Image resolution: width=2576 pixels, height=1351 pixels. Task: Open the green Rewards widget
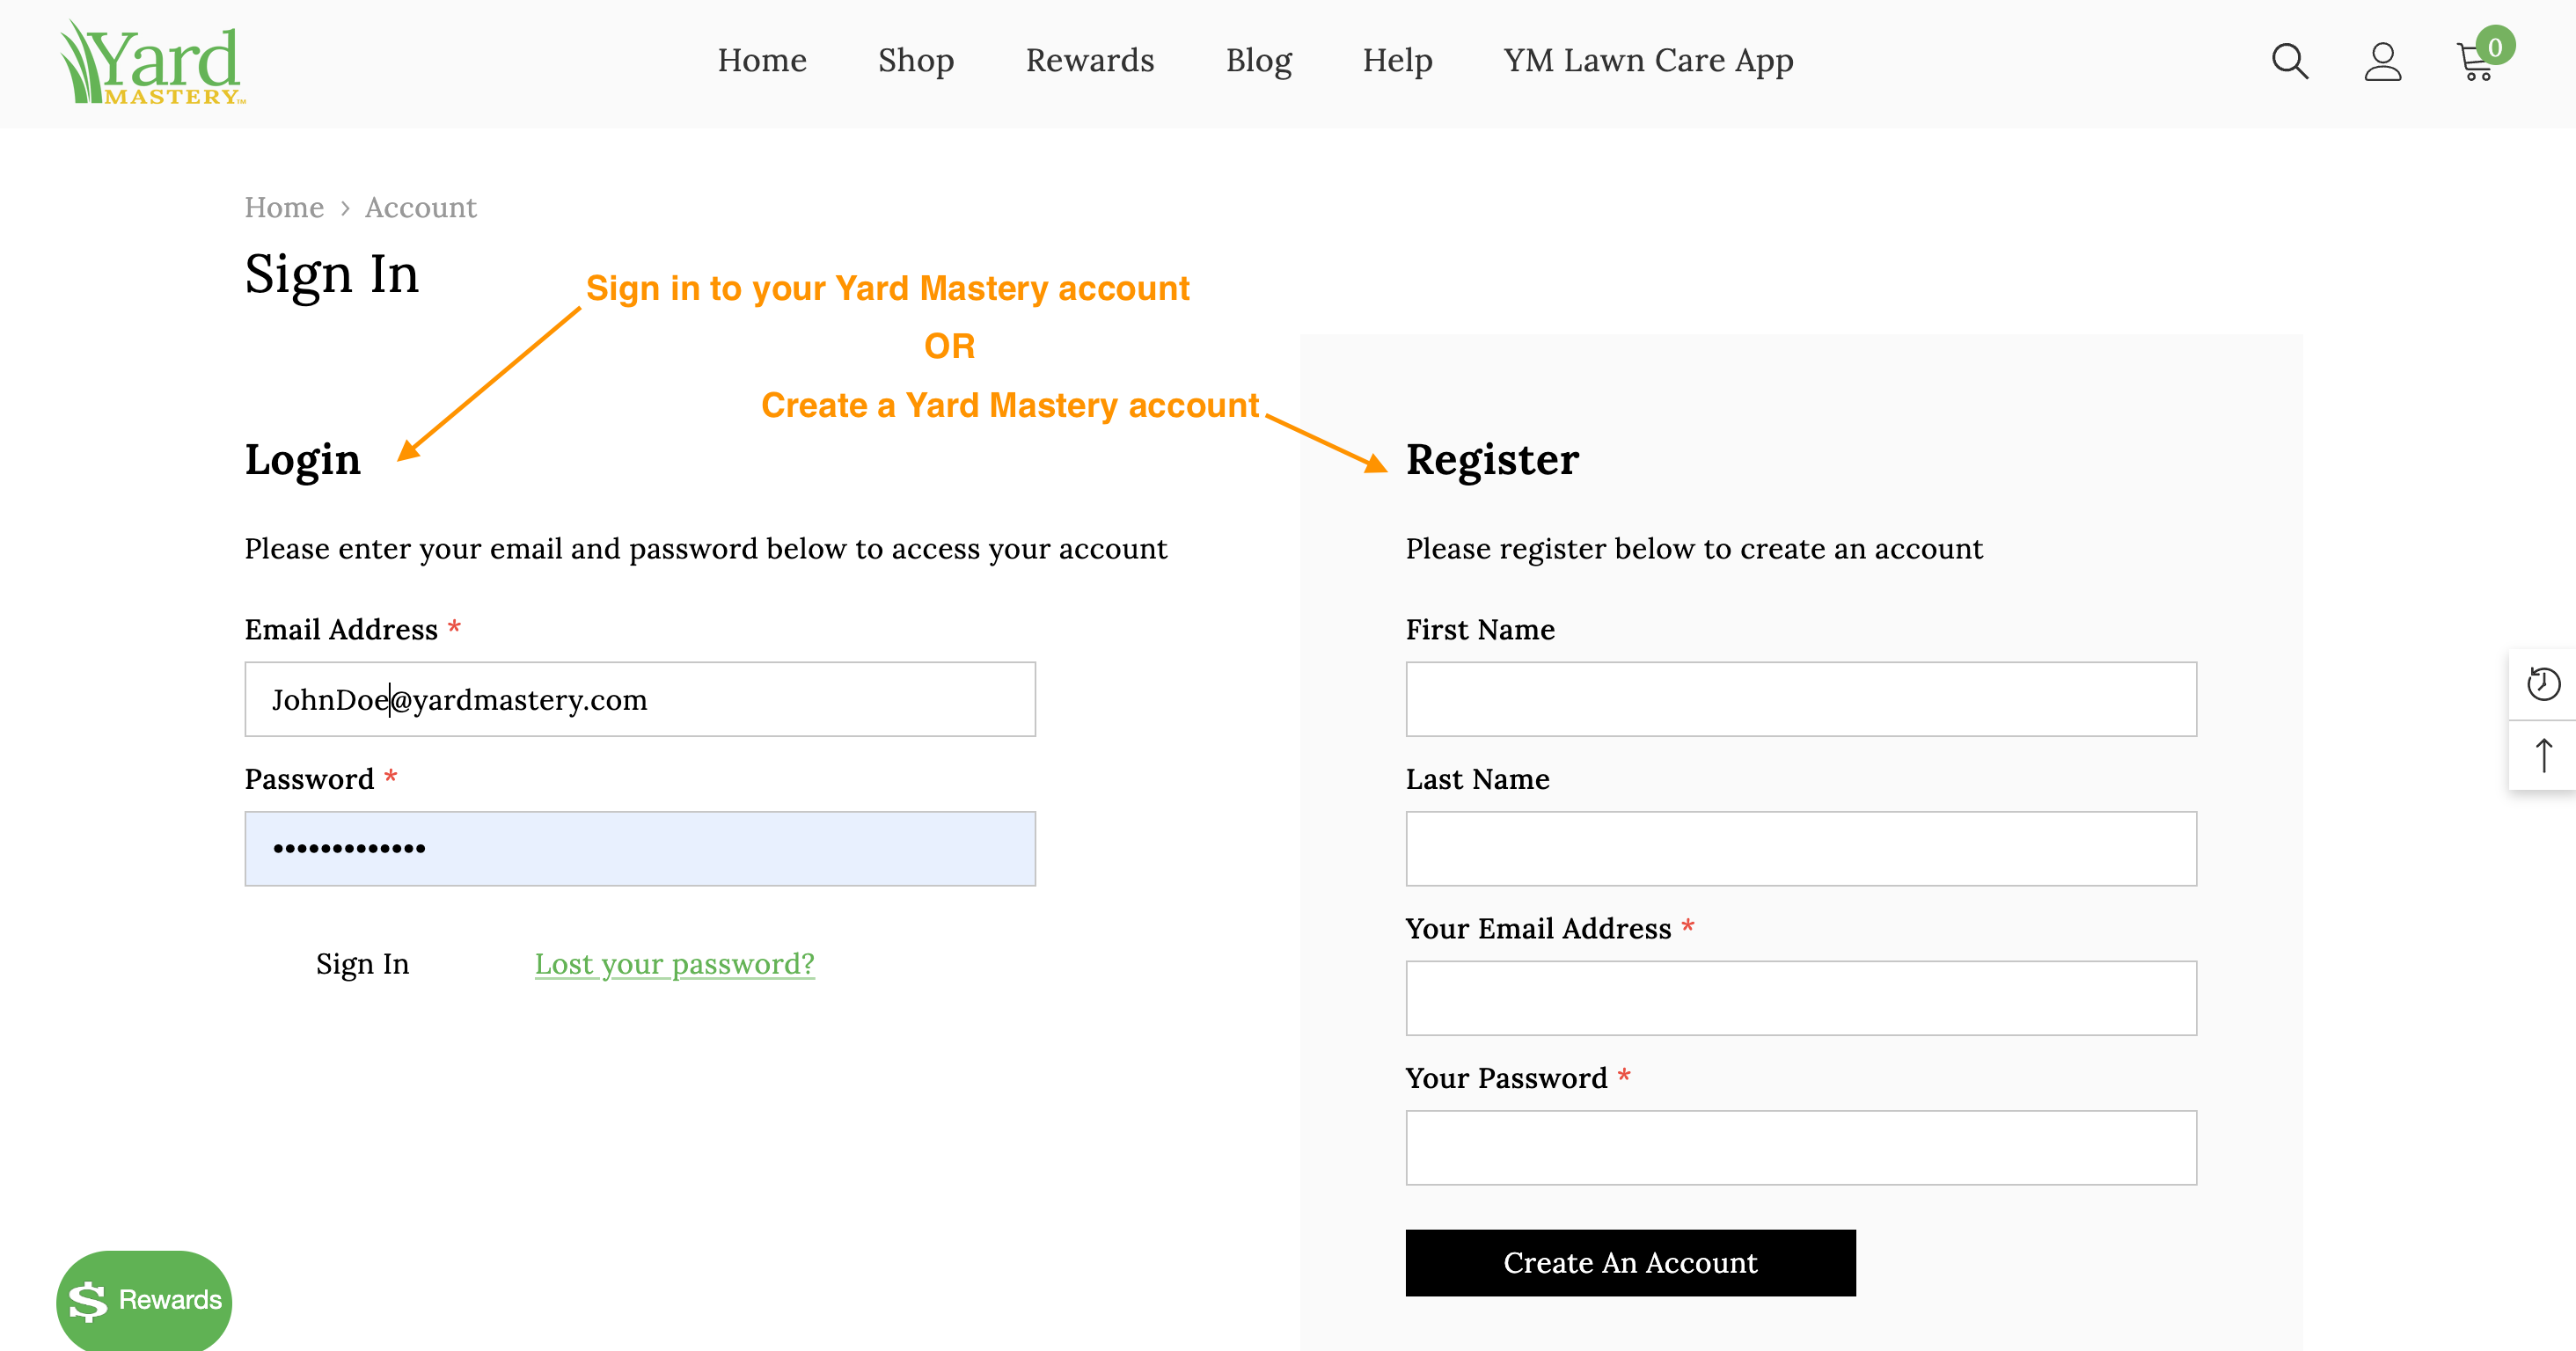(144, 1300)
